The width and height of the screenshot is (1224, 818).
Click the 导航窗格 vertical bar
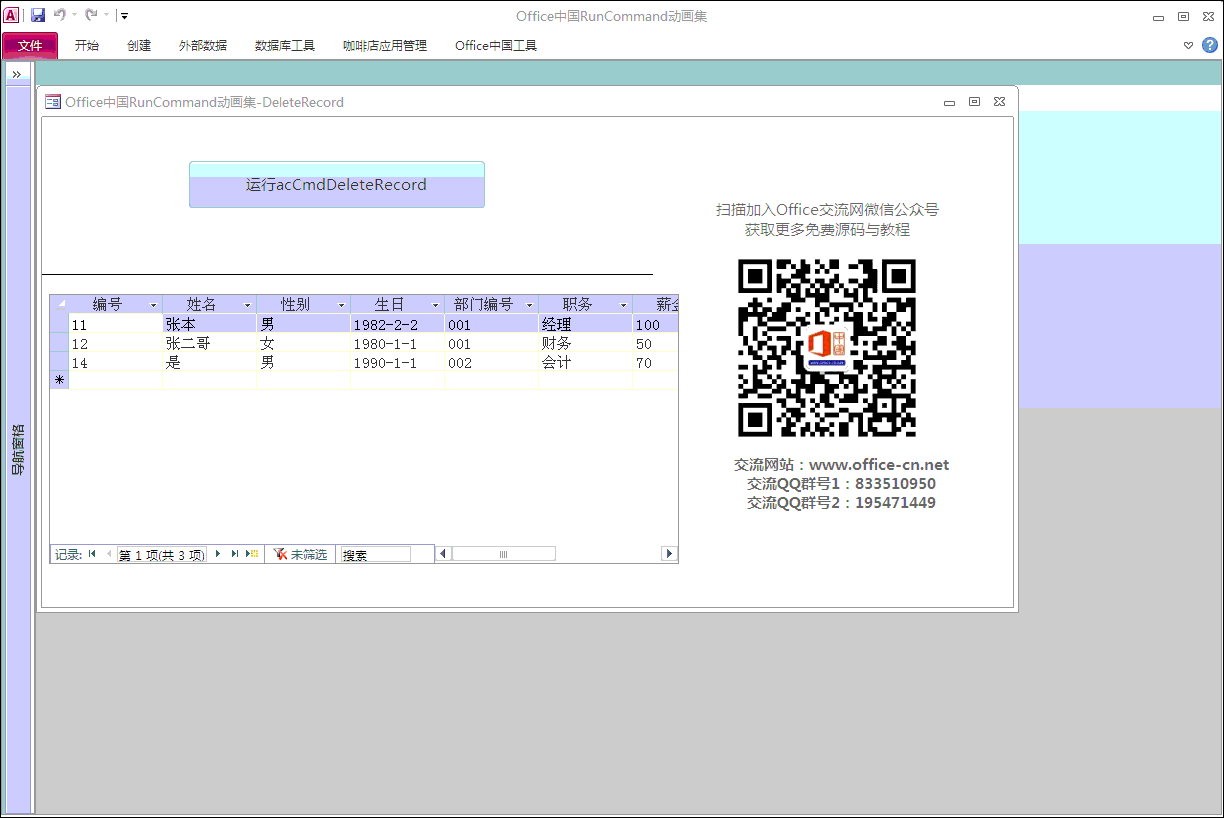18,450
